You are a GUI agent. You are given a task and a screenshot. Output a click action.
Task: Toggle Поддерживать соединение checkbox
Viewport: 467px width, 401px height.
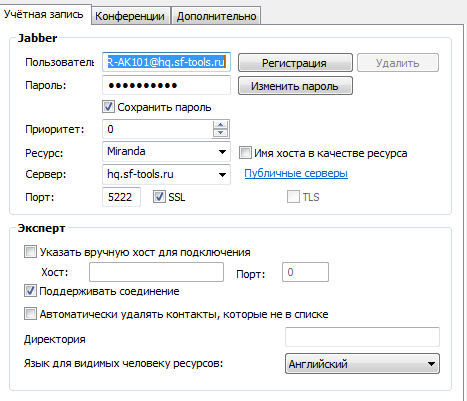(x=30, y=291)
